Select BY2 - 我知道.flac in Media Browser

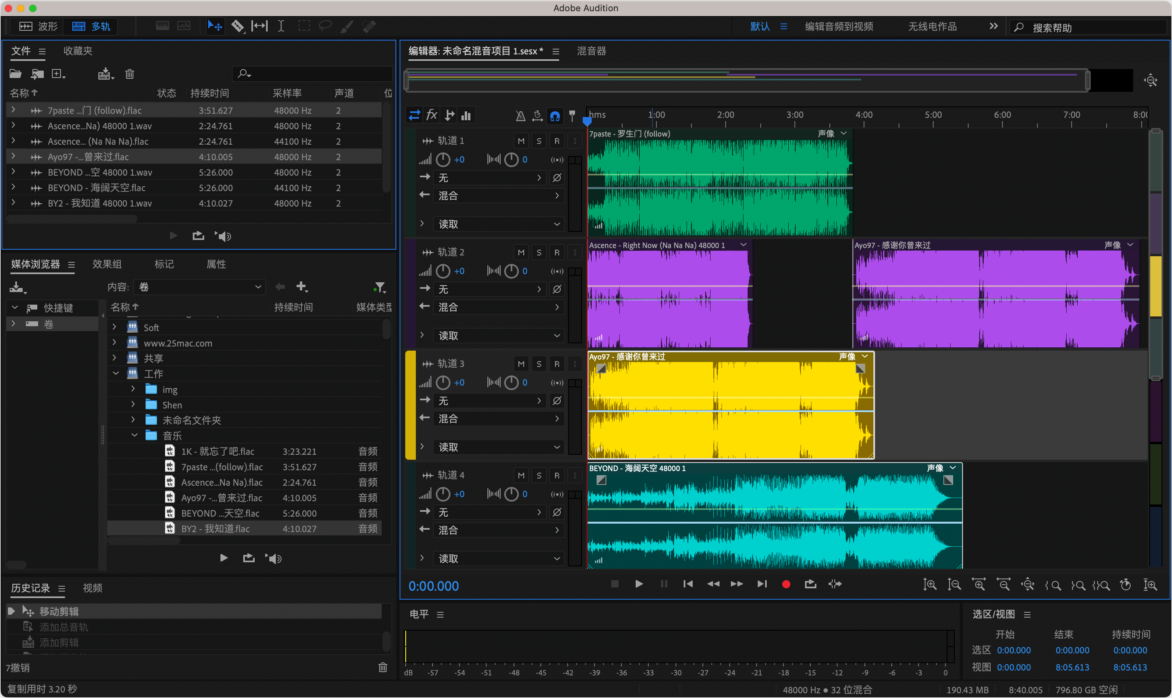(244, 528)
